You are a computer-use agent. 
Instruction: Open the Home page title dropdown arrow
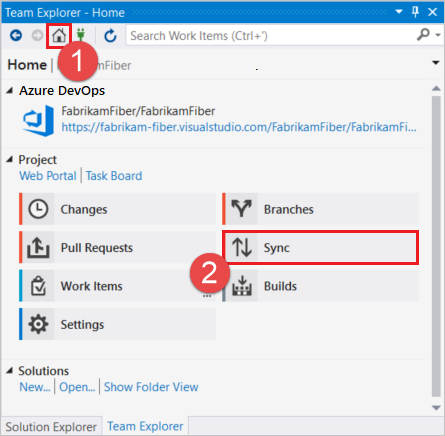(435, 63)
